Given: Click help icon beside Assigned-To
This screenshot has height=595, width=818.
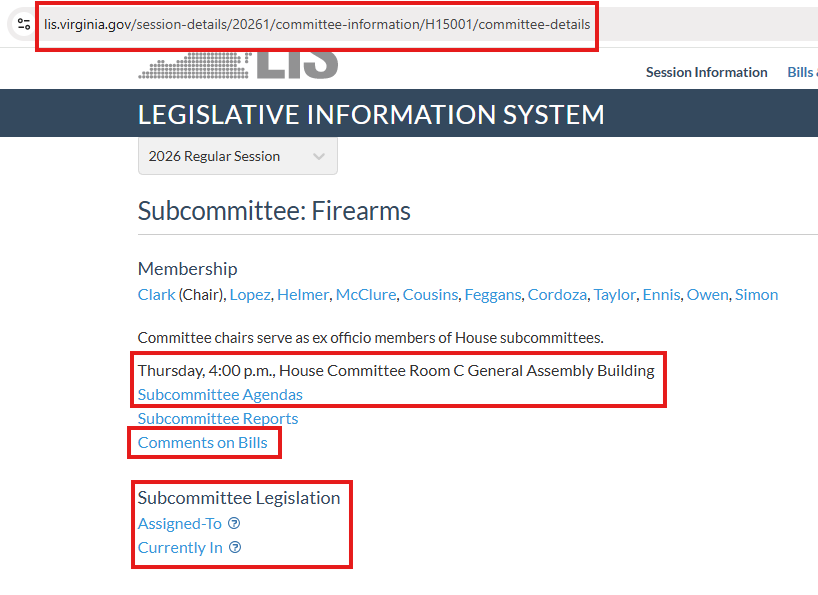Looking at the screenshot, I should (x=234, y=523).
